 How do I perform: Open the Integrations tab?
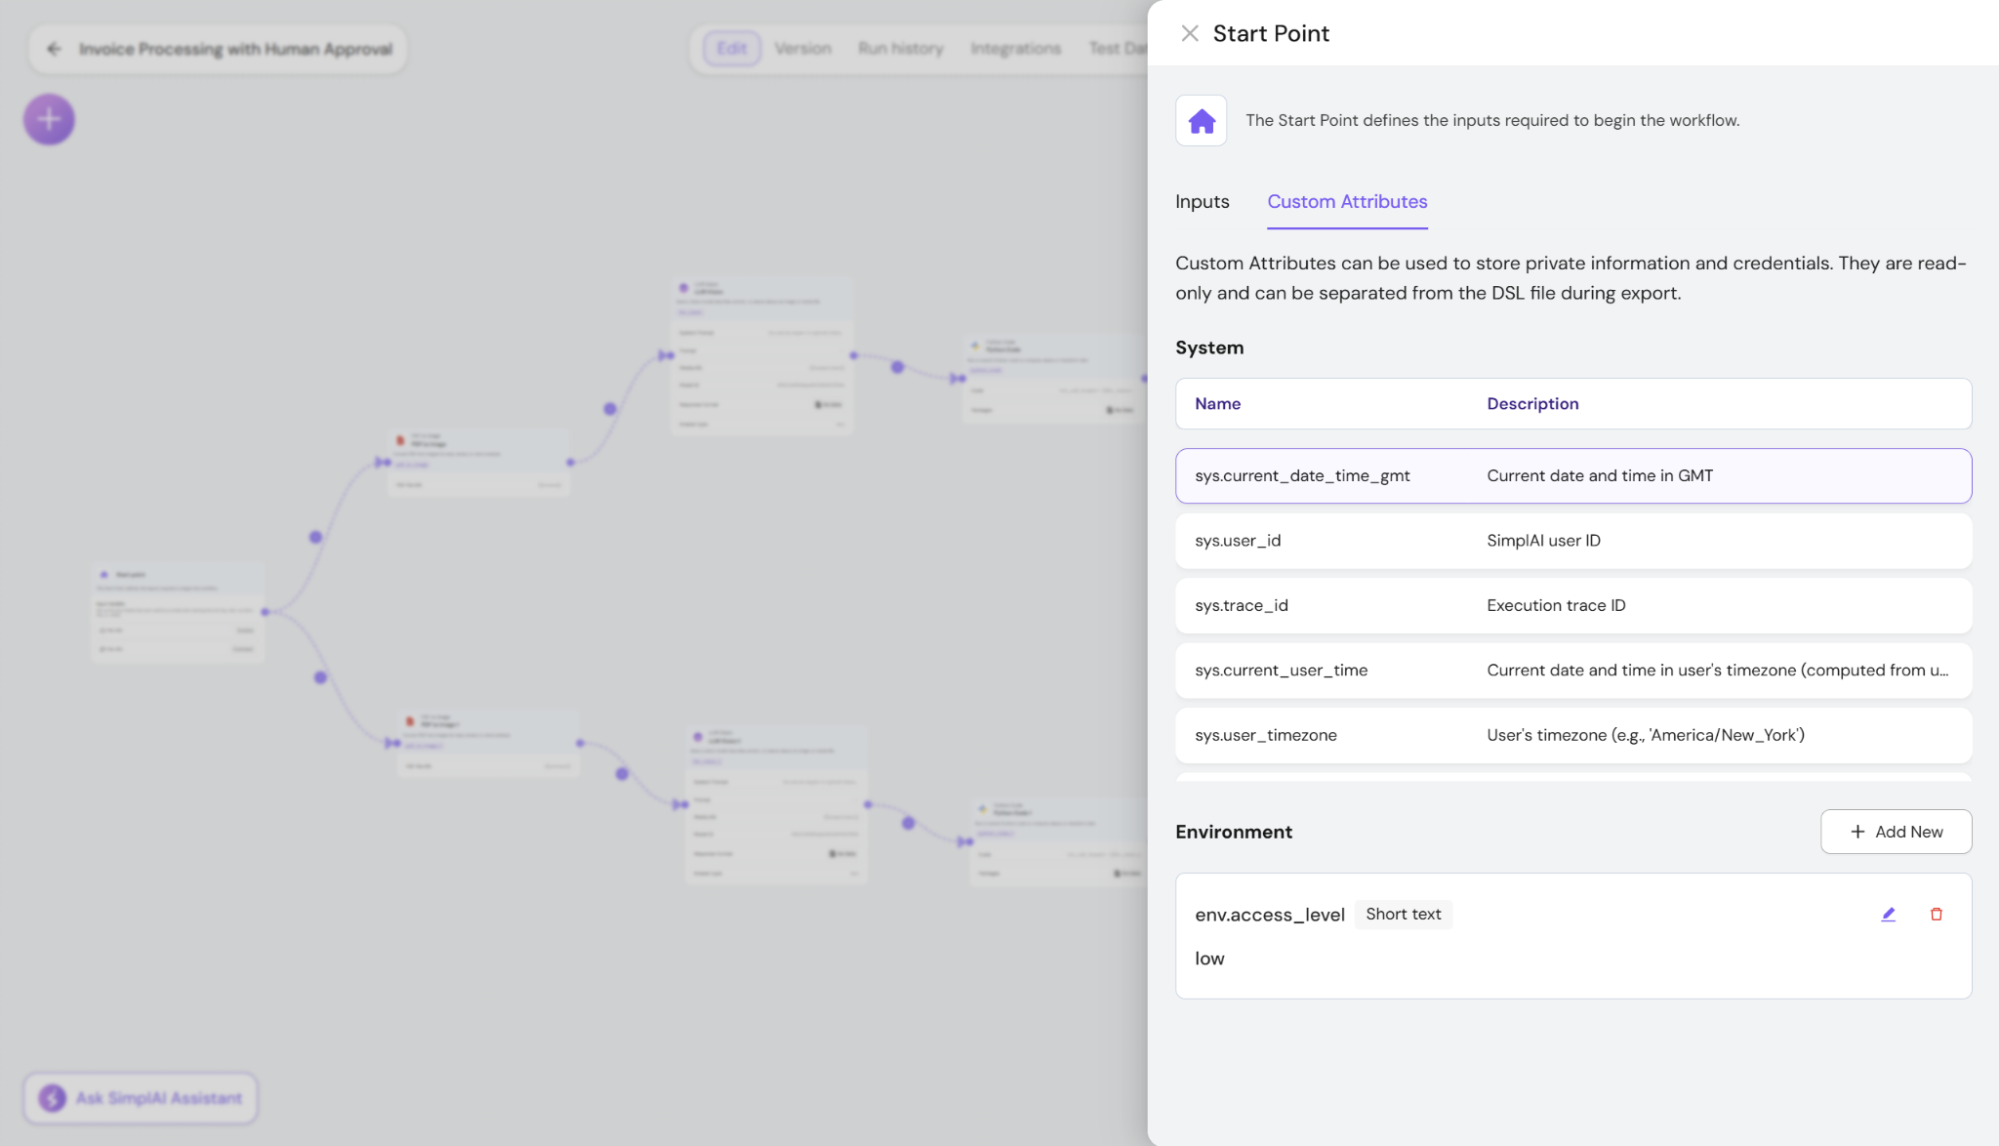click(x=1015, y=49)
